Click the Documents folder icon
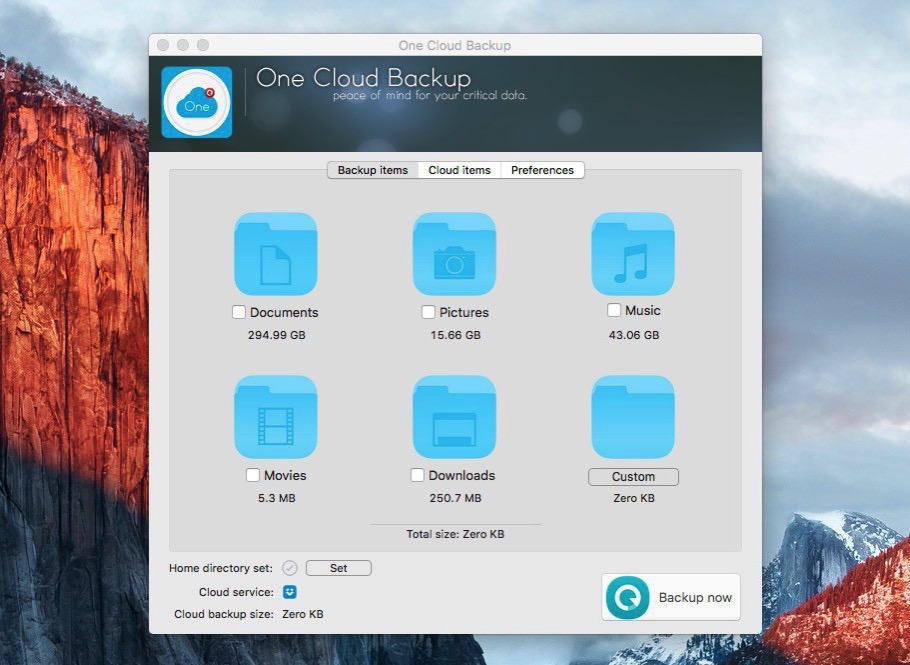The width and height of the screenshot is (910, 665). click(x=276, y=254)
